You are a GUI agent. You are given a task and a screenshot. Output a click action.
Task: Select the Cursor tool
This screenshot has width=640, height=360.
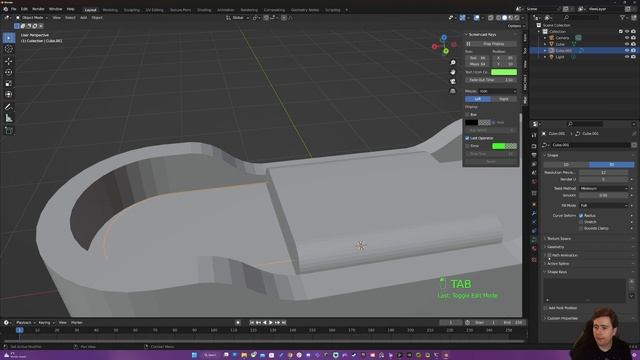click(9, 49)
